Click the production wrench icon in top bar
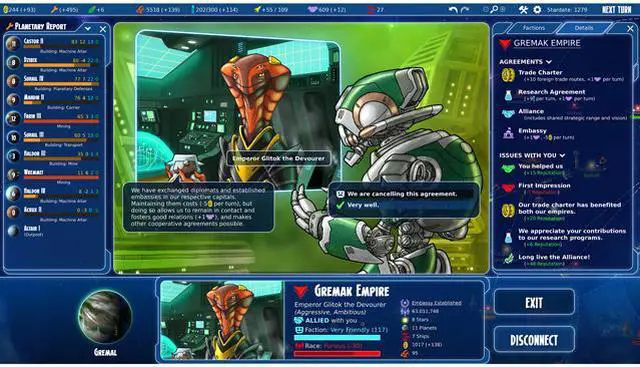This screenshot has width=640, height=367. [54, 9]
